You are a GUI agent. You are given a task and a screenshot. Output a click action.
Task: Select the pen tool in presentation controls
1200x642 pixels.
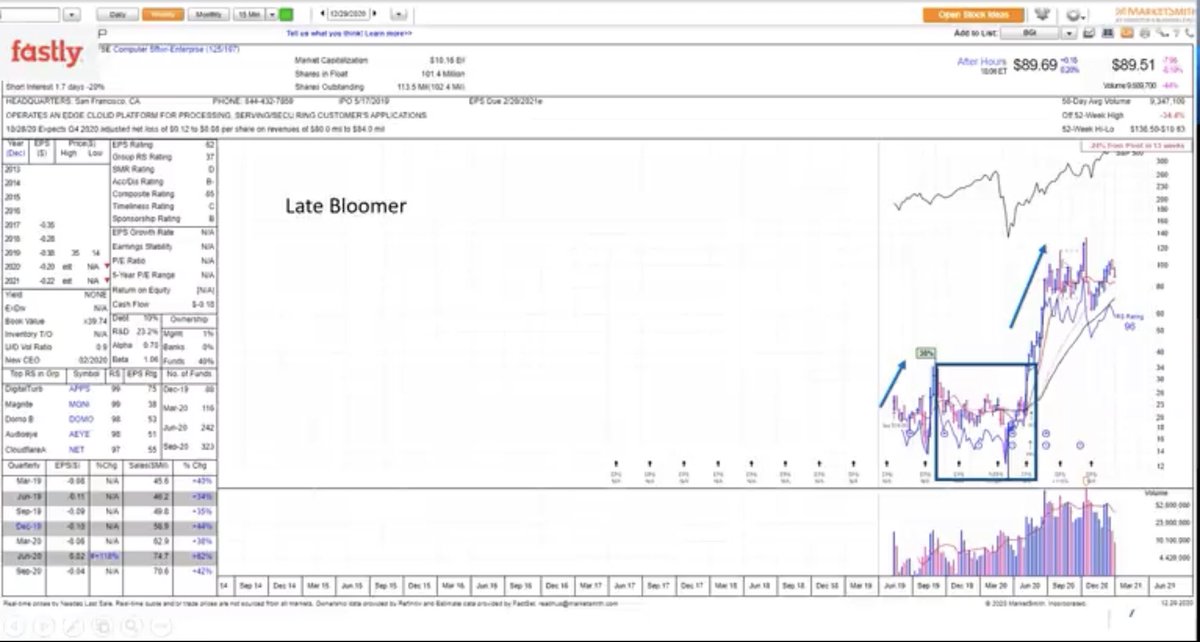point(76,626)
